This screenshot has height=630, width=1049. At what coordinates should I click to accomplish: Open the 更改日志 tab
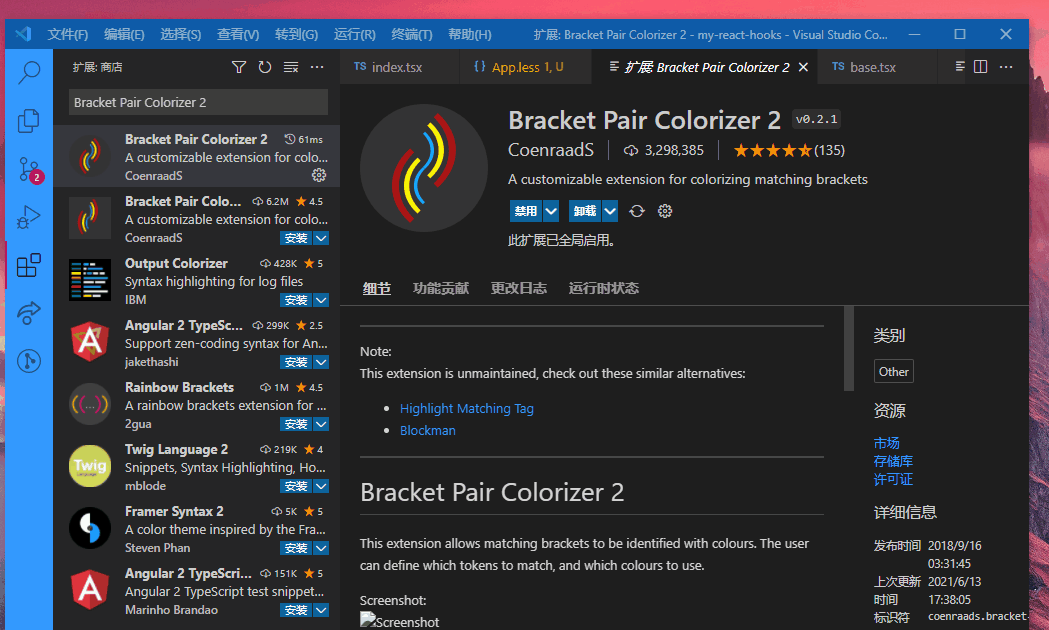(x=518, y=288)
